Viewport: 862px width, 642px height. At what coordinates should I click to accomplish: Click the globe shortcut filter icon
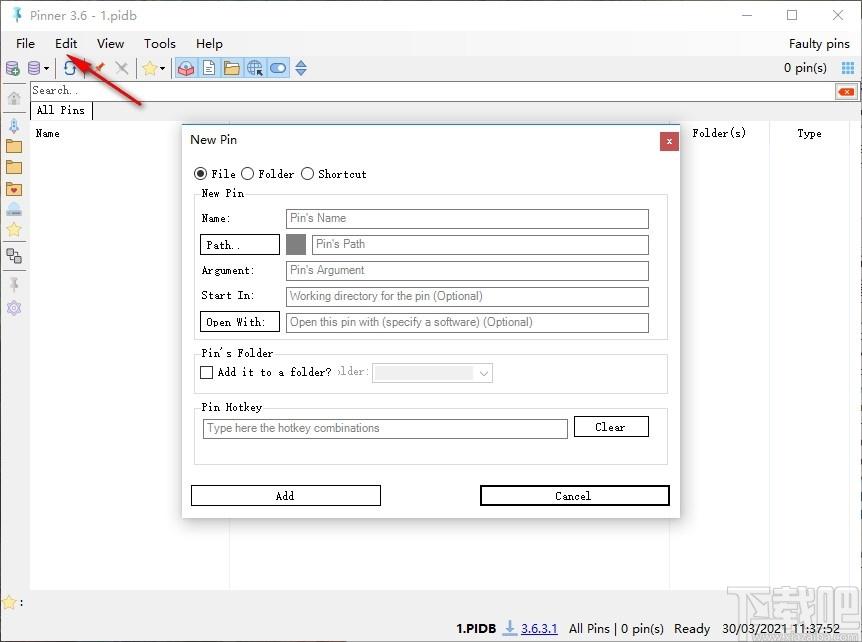point(255,68)
